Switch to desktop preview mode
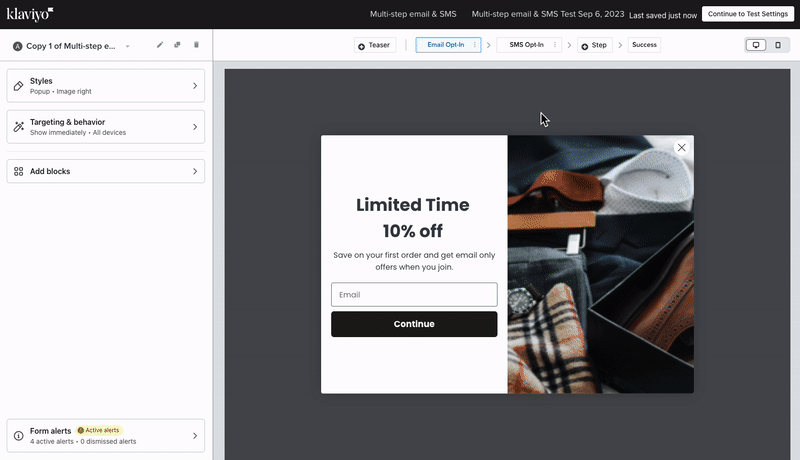Image resolution: width=800 pixels, height=460 pixels. [757, 45]
